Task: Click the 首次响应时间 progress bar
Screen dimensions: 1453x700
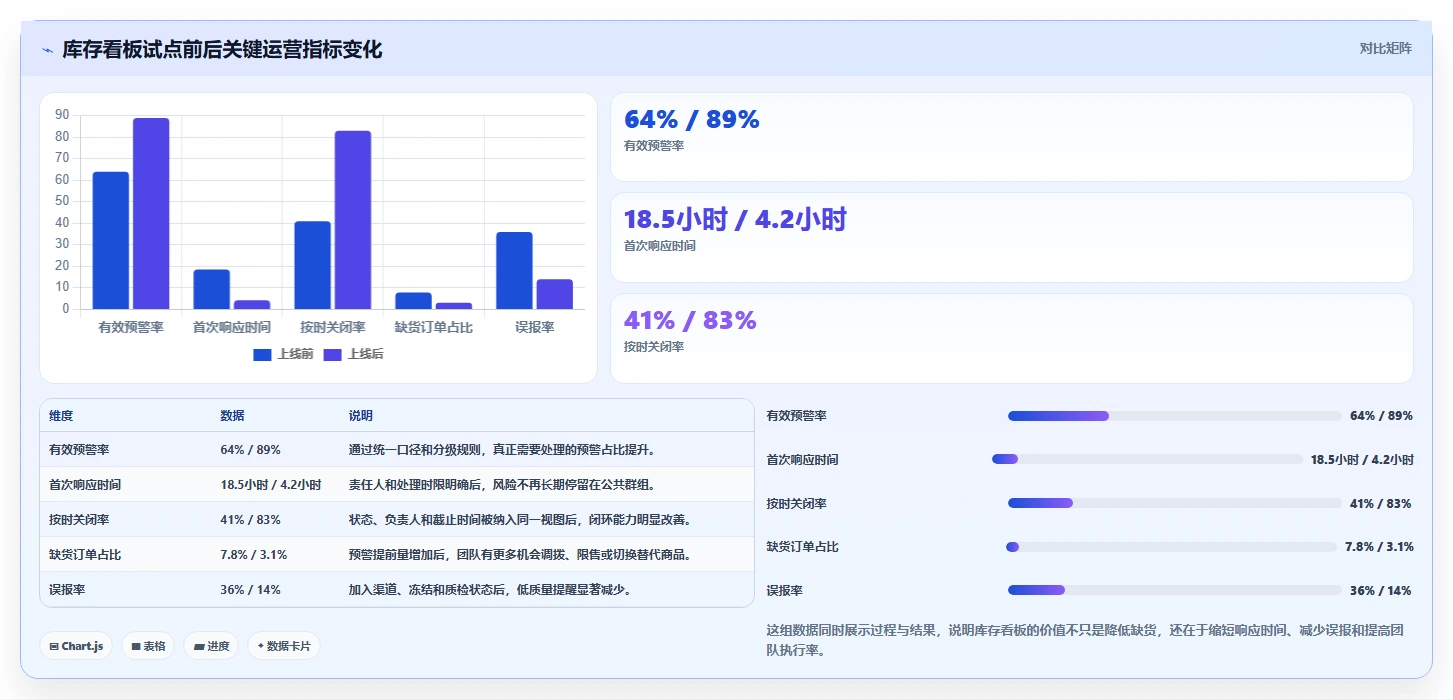Action: [1147, 459]
